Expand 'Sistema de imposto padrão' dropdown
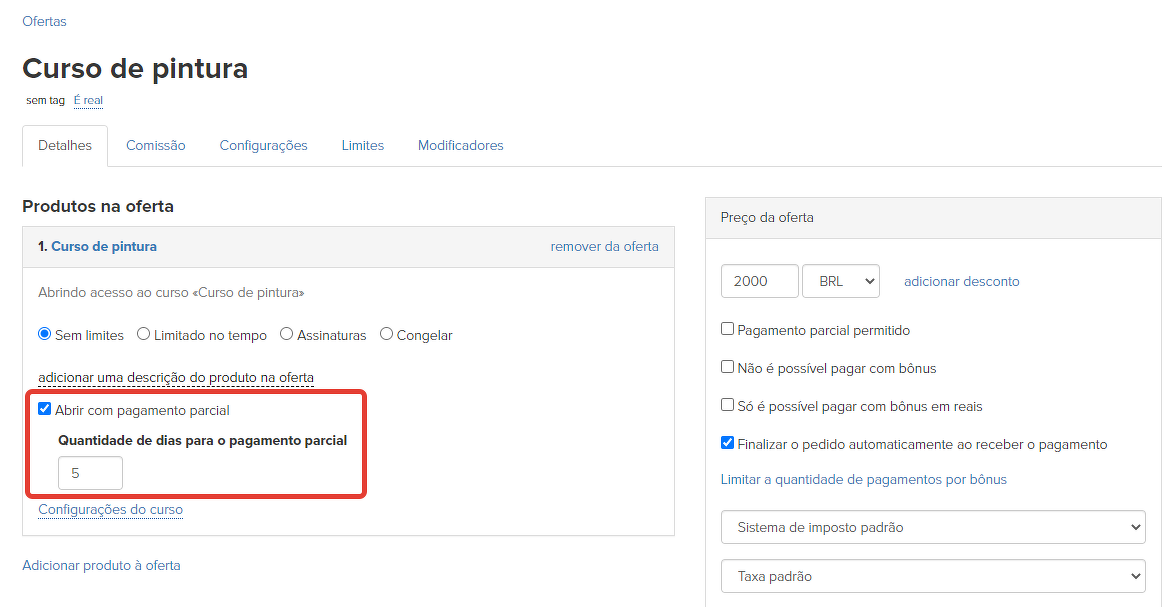Image resolution: width=1166 pixels, height=607 pixels. pyautogui.click(x=933, y=526)
